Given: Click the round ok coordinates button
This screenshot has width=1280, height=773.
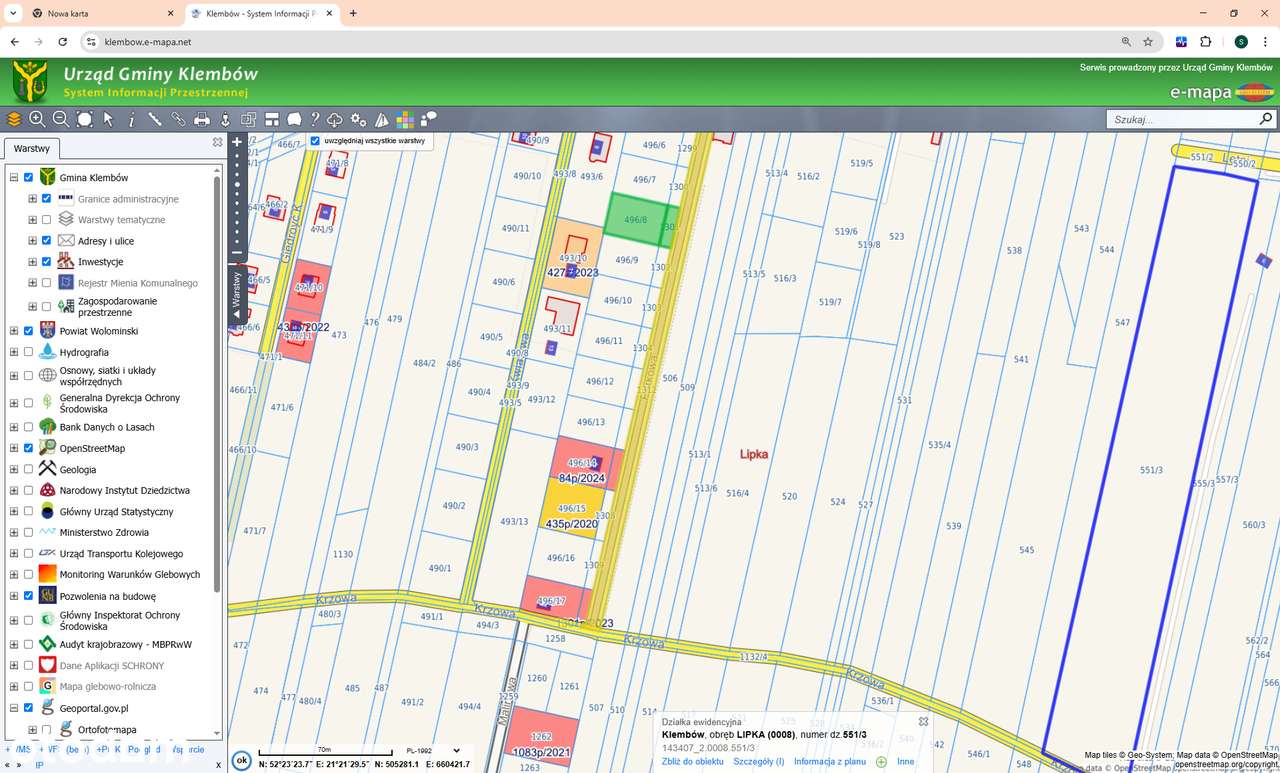Looking at the screenshot, I should [241, 760].
